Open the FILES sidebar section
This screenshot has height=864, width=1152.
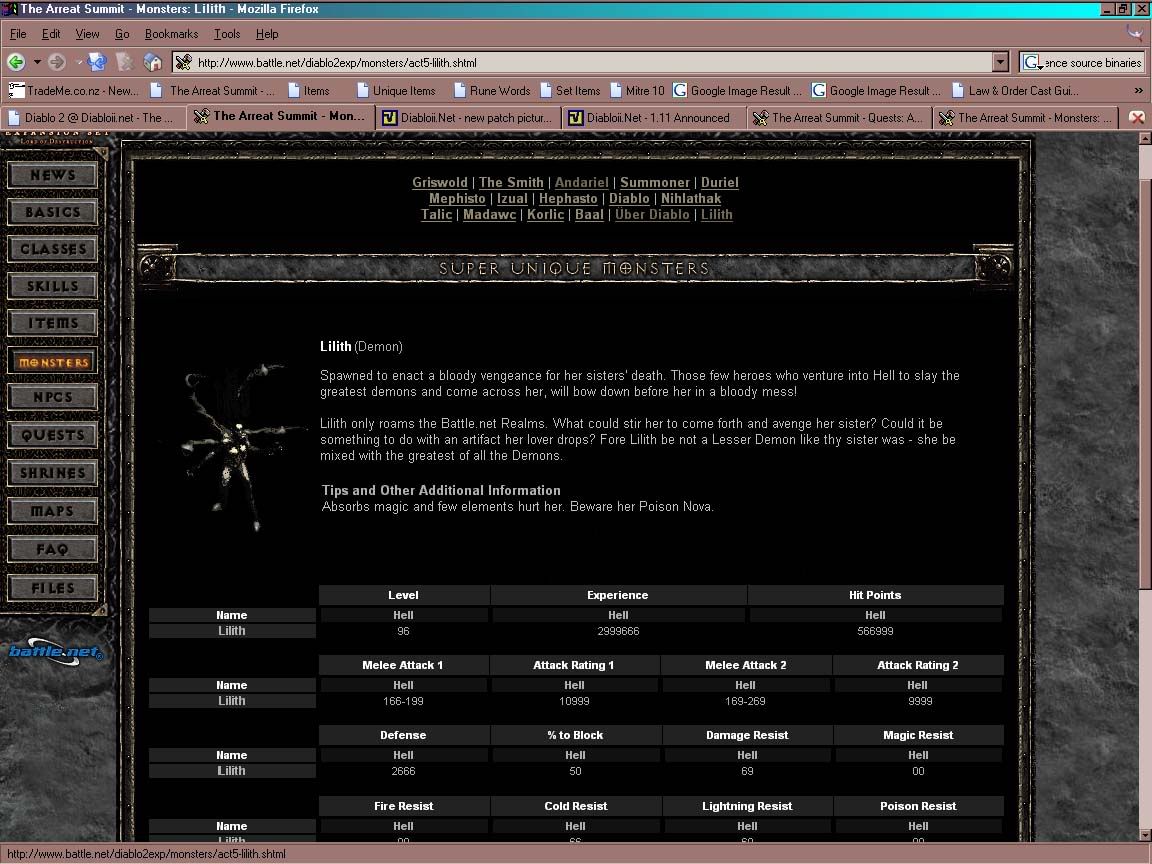pos(52,588)
